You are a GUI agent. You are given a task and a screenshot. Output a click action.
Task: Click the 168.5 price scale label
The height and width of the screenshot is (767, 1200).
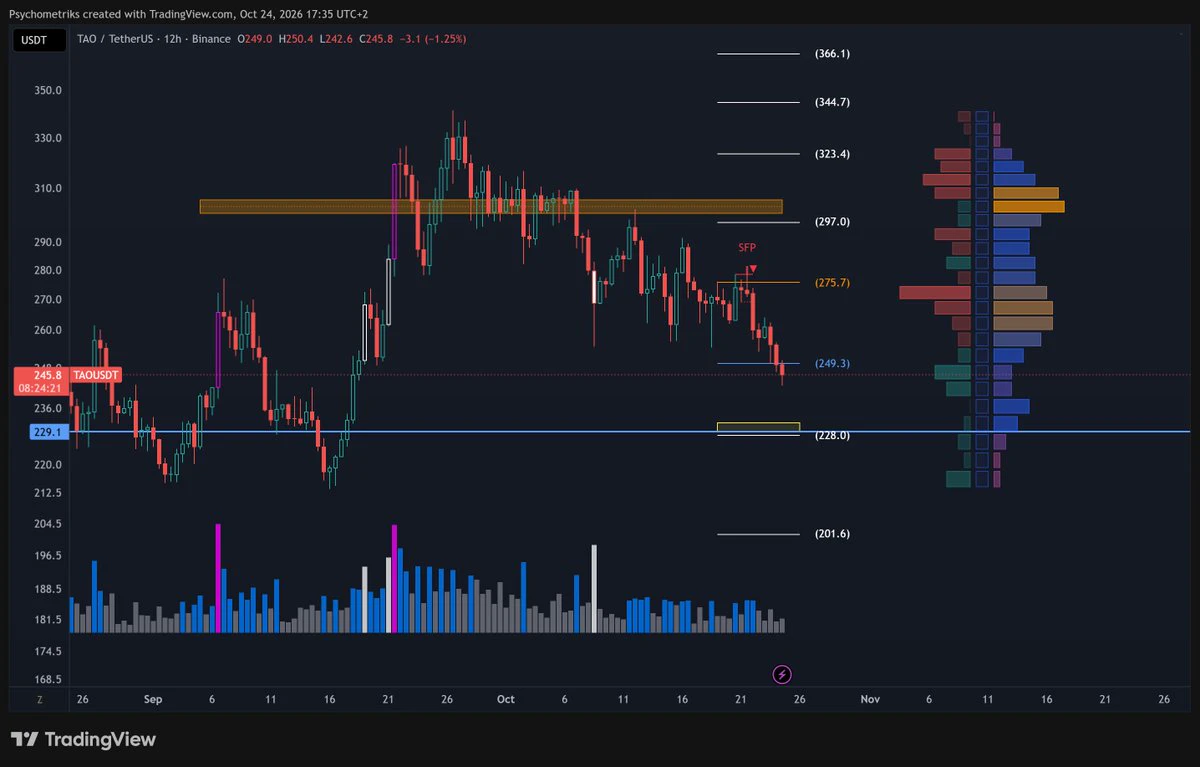point(48,679)
